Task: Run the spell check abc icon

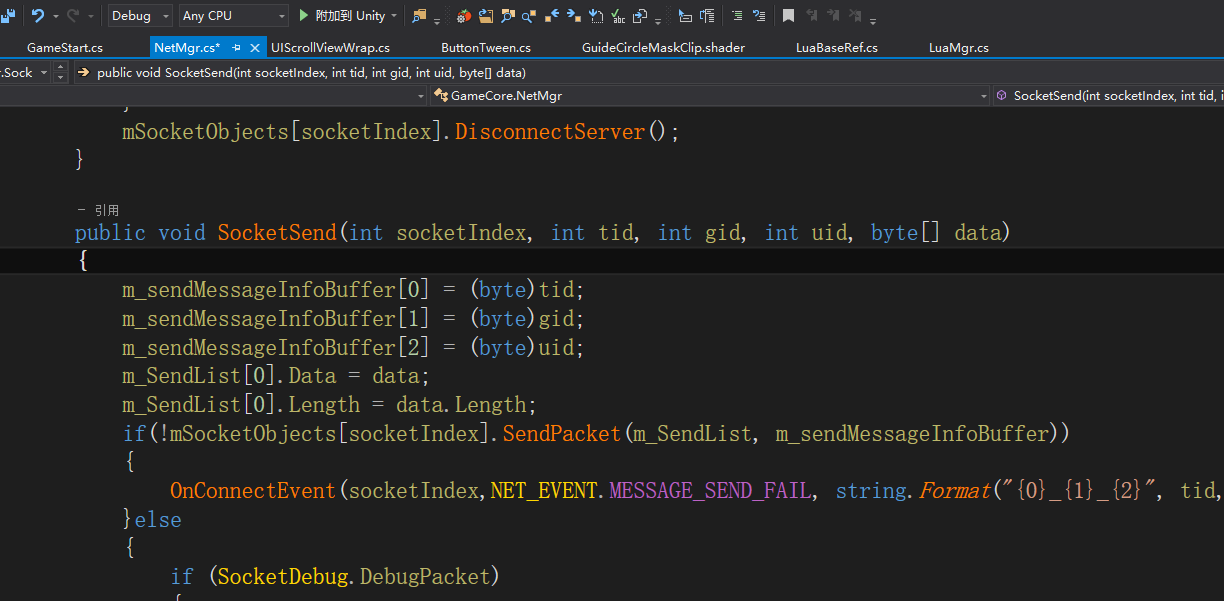Action: coord(619,14)
